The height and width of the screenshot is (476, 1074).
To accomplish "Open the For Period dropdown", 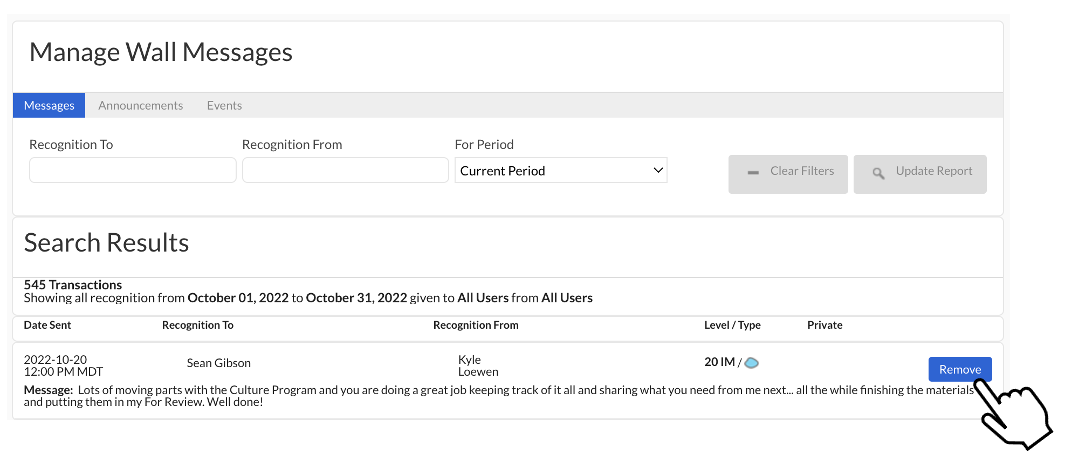I will [x=561, y=171].
